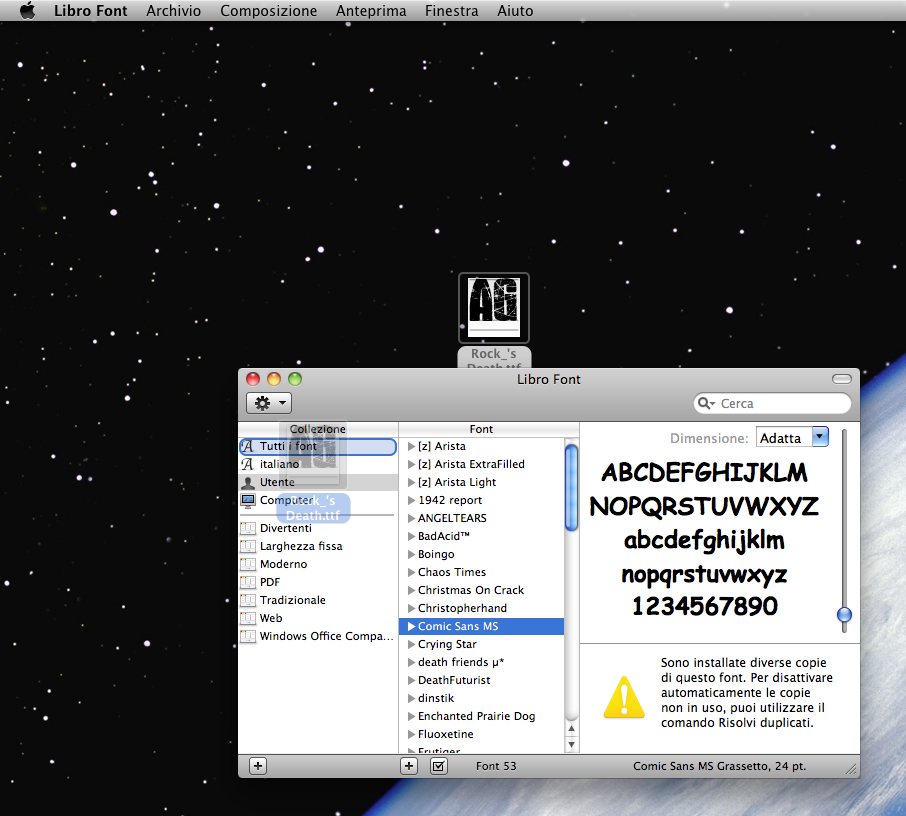Select the Tutti i font collection
906x816 pixels.
[x=317, y=446]
